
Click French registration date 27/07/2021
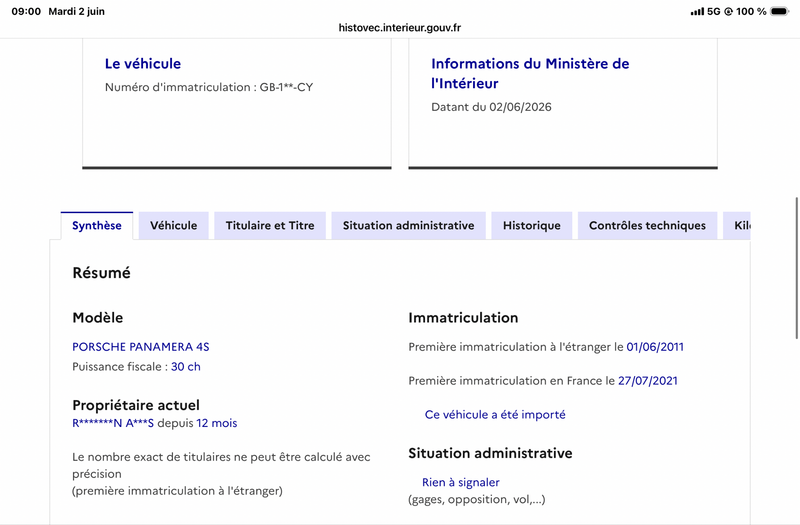[x=648, y=381]
